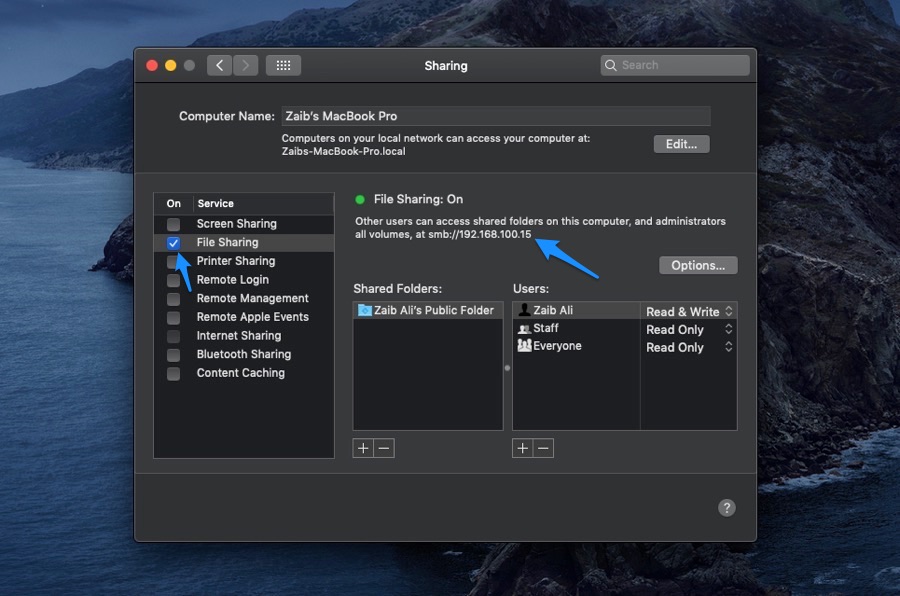Select Printer Sharing service row
Viewport: 900px width, 596px height.
244,261
